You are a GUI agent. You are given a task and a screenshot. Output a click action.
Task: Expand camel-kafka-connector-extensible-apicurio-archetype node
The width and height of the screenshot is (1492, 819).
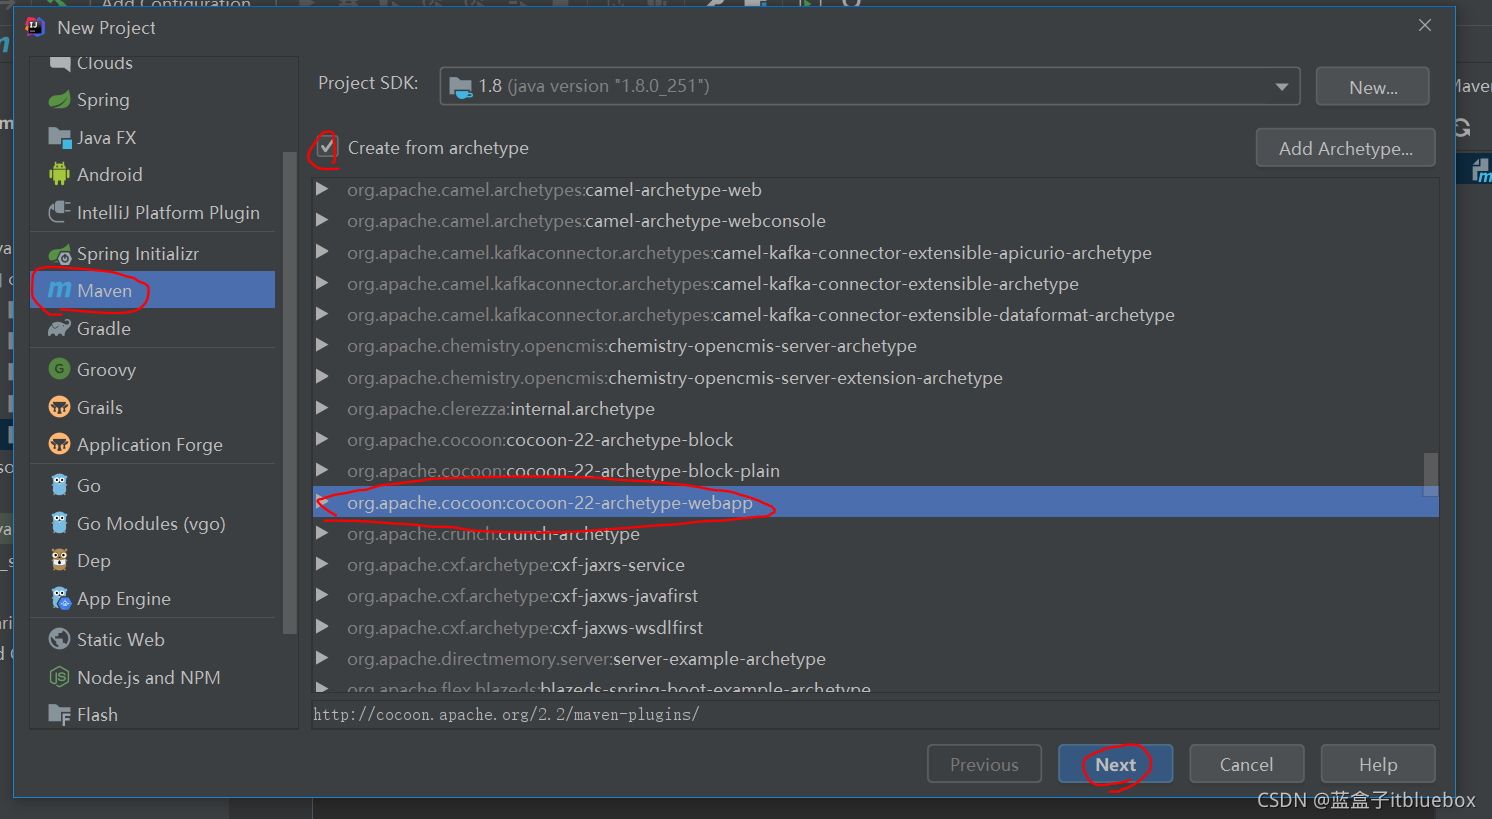pos(322,253)
